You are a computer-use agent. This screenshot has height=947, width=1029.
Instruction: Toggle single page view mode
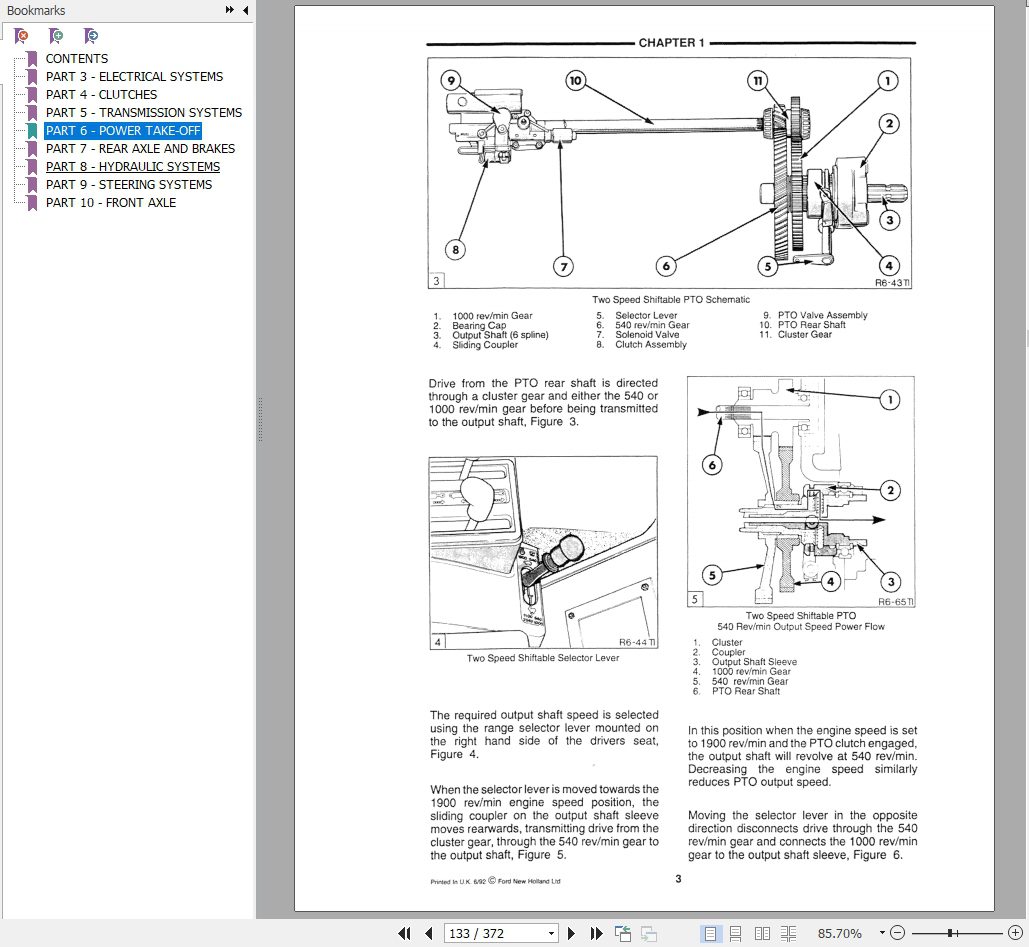tap(711, 933)
